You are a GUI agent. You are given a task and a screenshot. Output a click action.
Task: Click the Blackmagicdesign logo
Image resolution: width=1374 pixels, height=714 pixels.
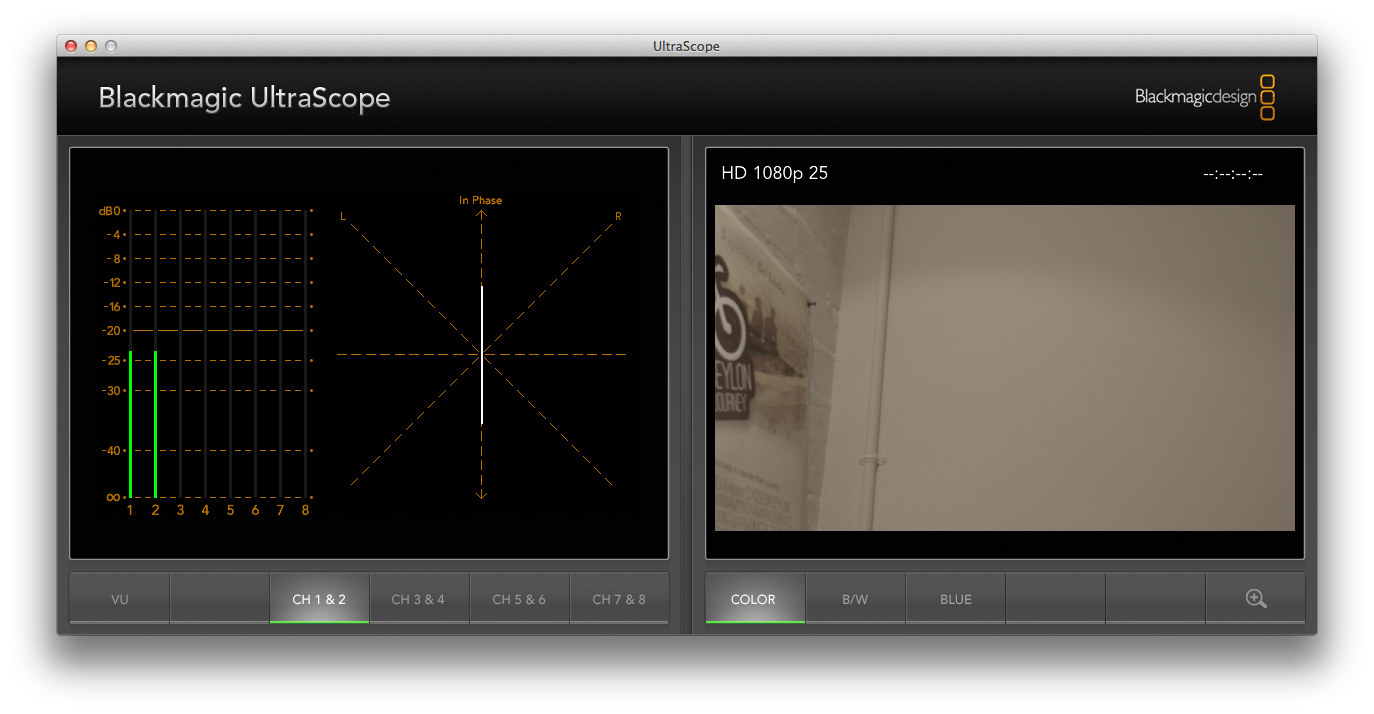[x=1205, y=97]
